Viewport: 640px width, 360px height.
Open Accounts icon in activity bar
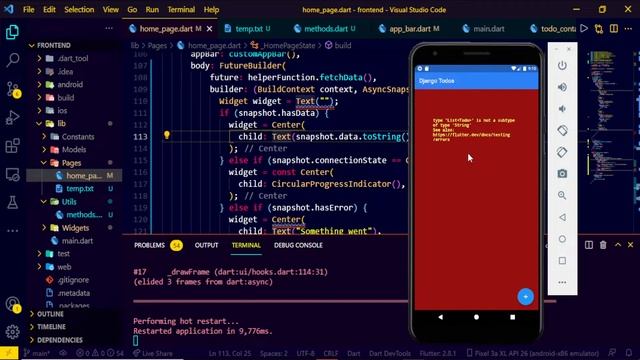tap(12, 304)
